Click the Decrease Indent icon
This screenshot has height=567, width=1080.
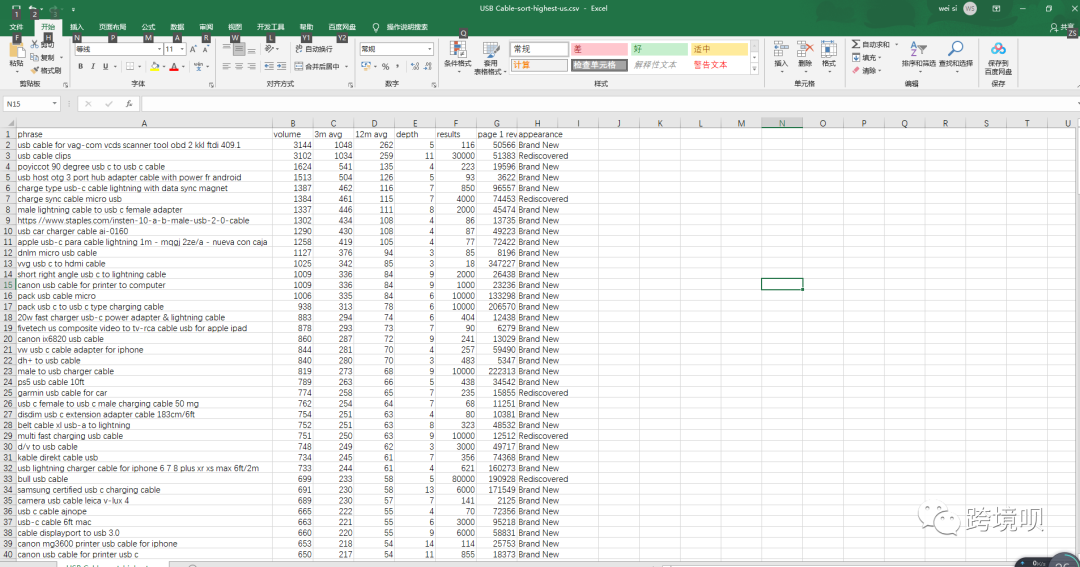click(x=269, y=66)
